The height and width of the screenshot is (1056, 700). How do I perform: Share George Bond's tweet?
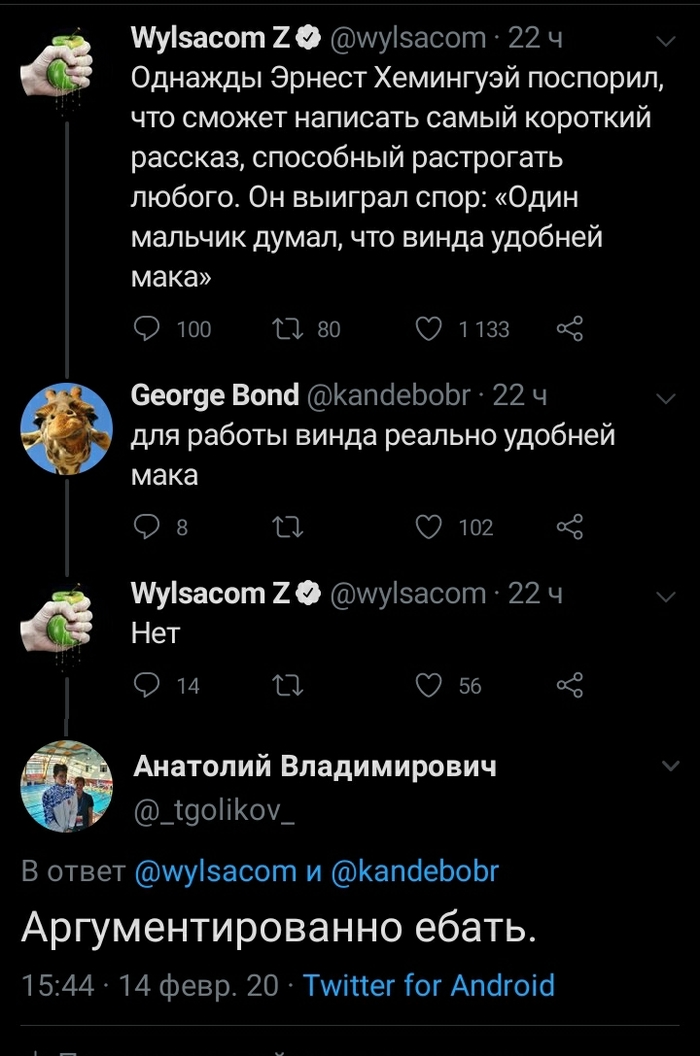569,527
